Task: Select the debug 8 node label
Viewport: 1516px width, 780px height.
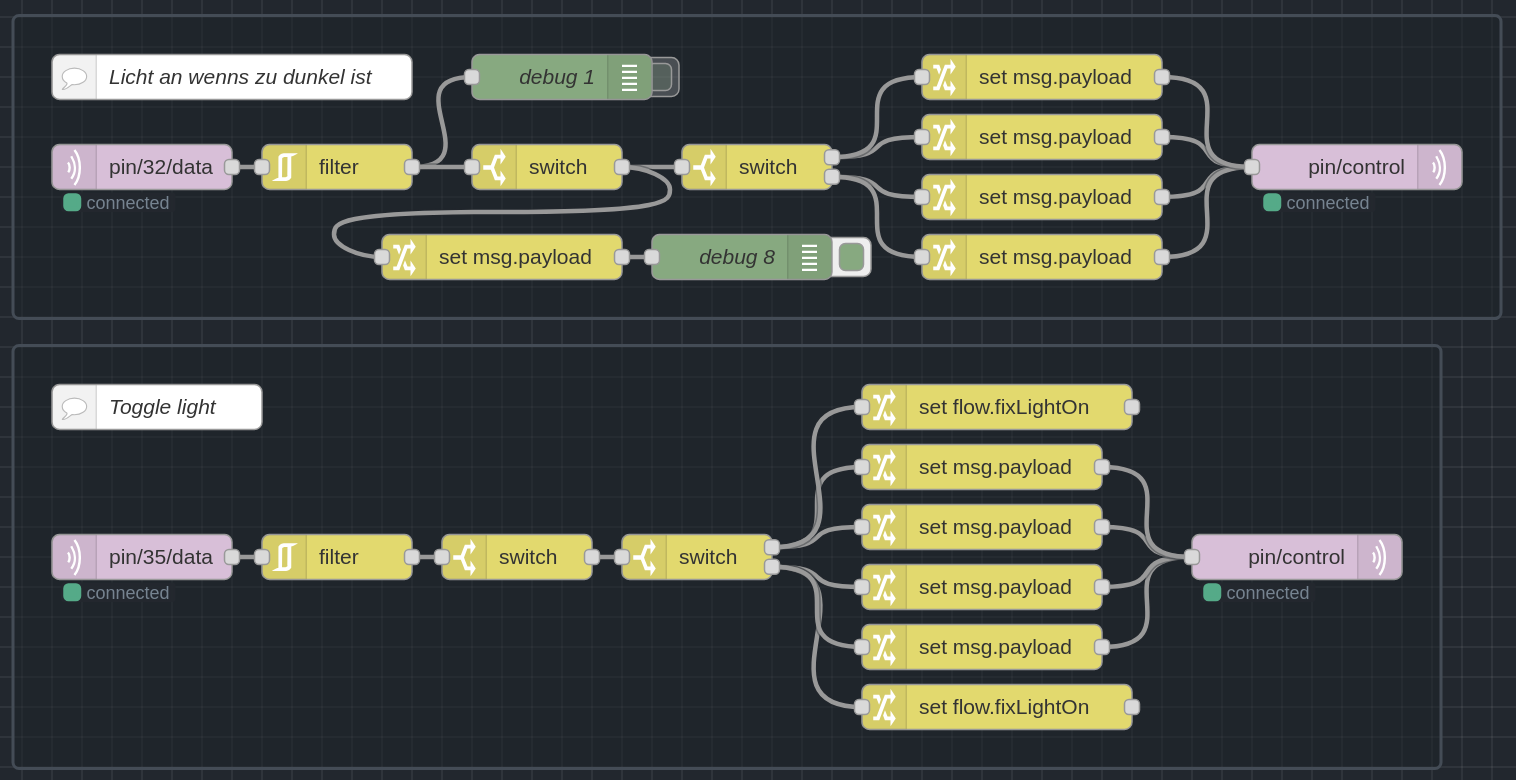Action: (x=737, y=257)
